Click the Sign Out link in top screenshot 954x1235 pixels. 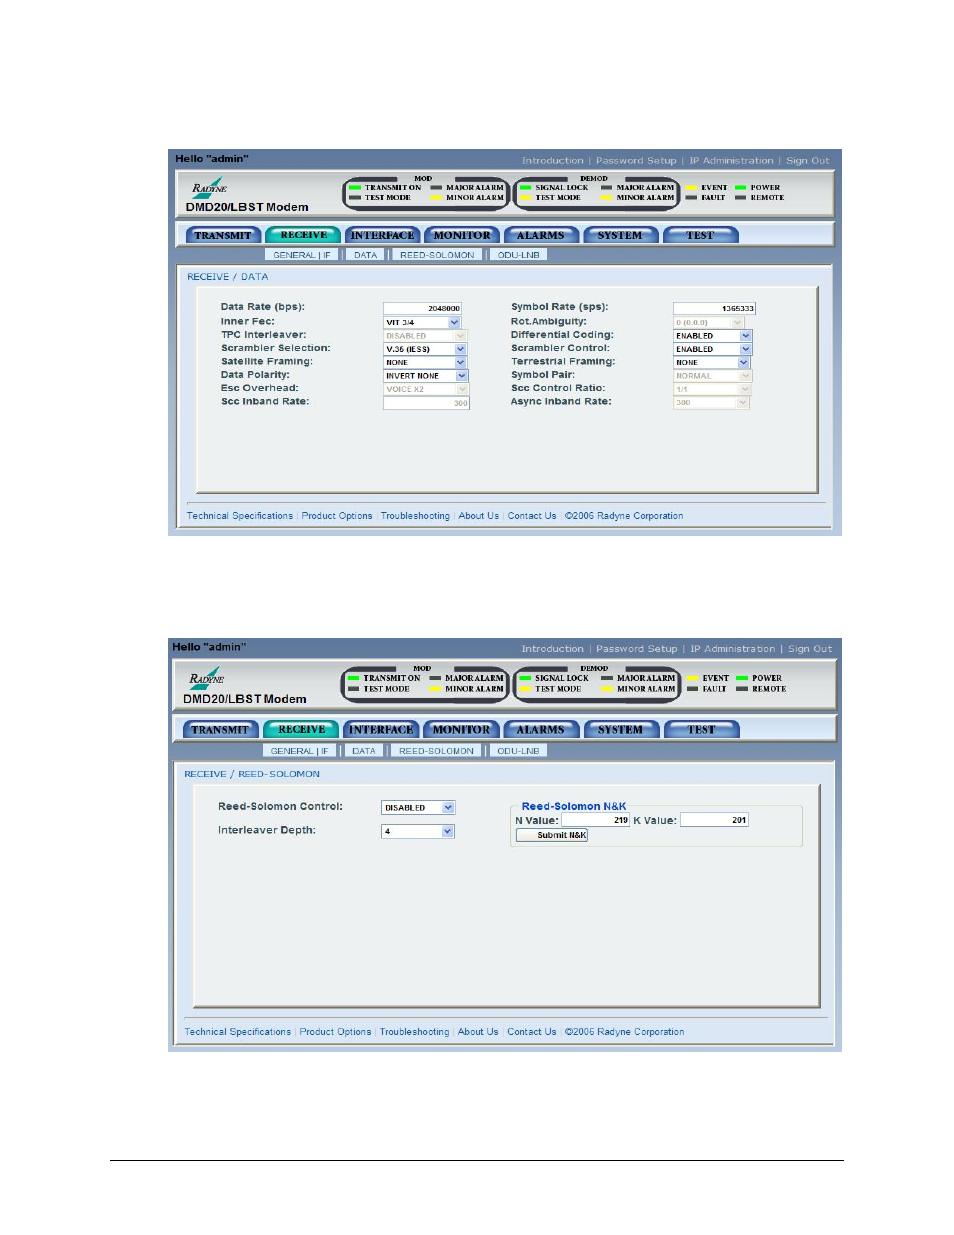click(807, 161)
